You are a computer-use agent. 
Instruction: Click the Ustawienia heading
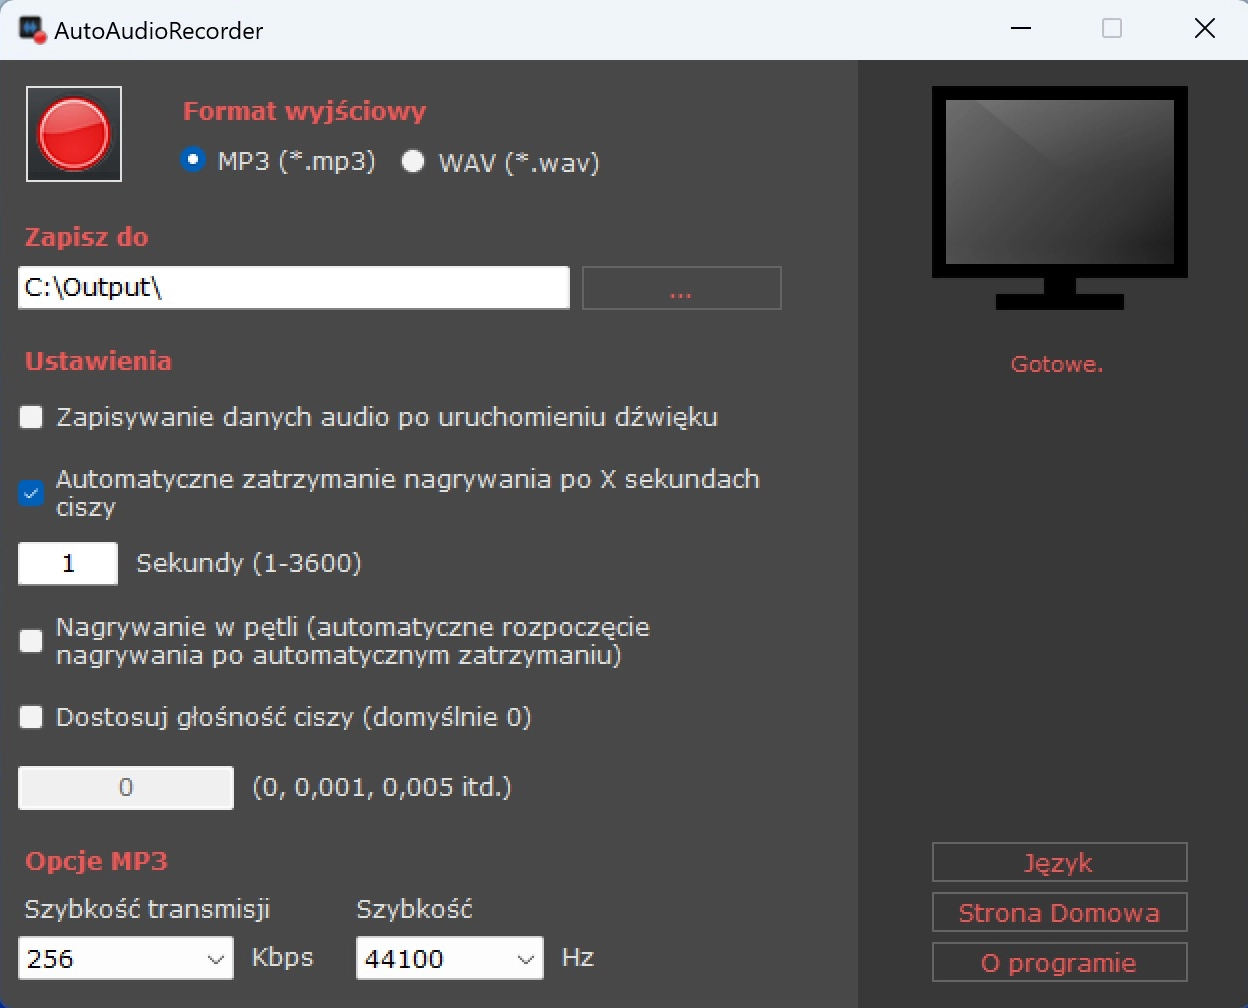[98, 361]
